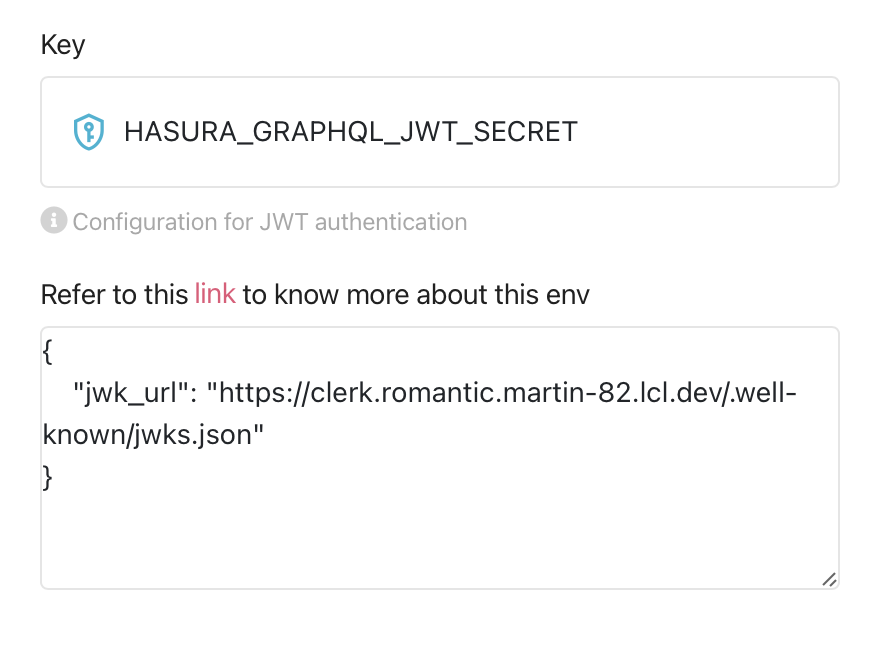Open the pink "link" hyperlink
This screenshot has width=890, height=650.
[x=215, y=294]
